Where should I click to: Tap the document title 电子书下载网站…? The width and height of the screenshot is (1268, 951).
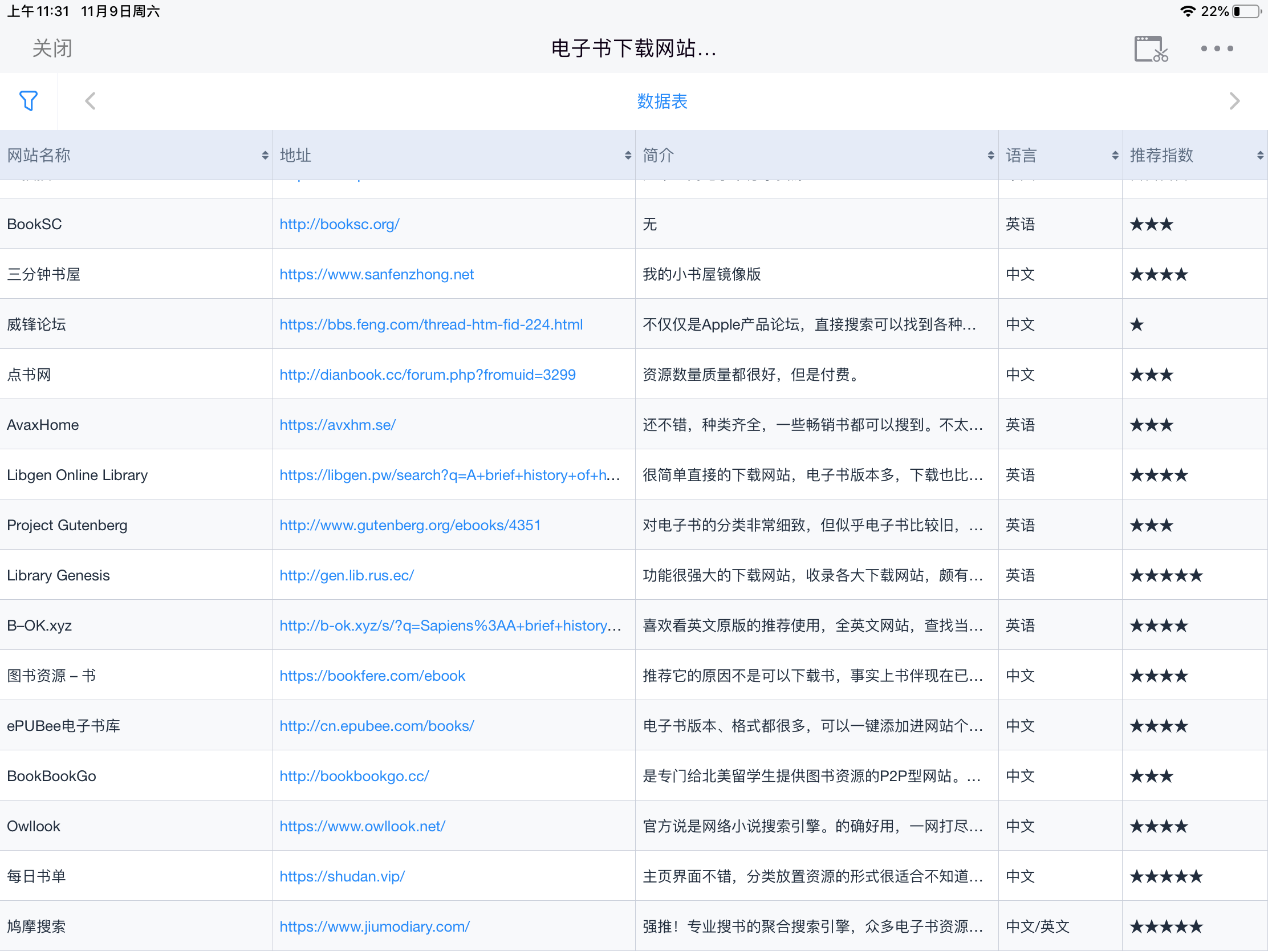click(634, 48)
